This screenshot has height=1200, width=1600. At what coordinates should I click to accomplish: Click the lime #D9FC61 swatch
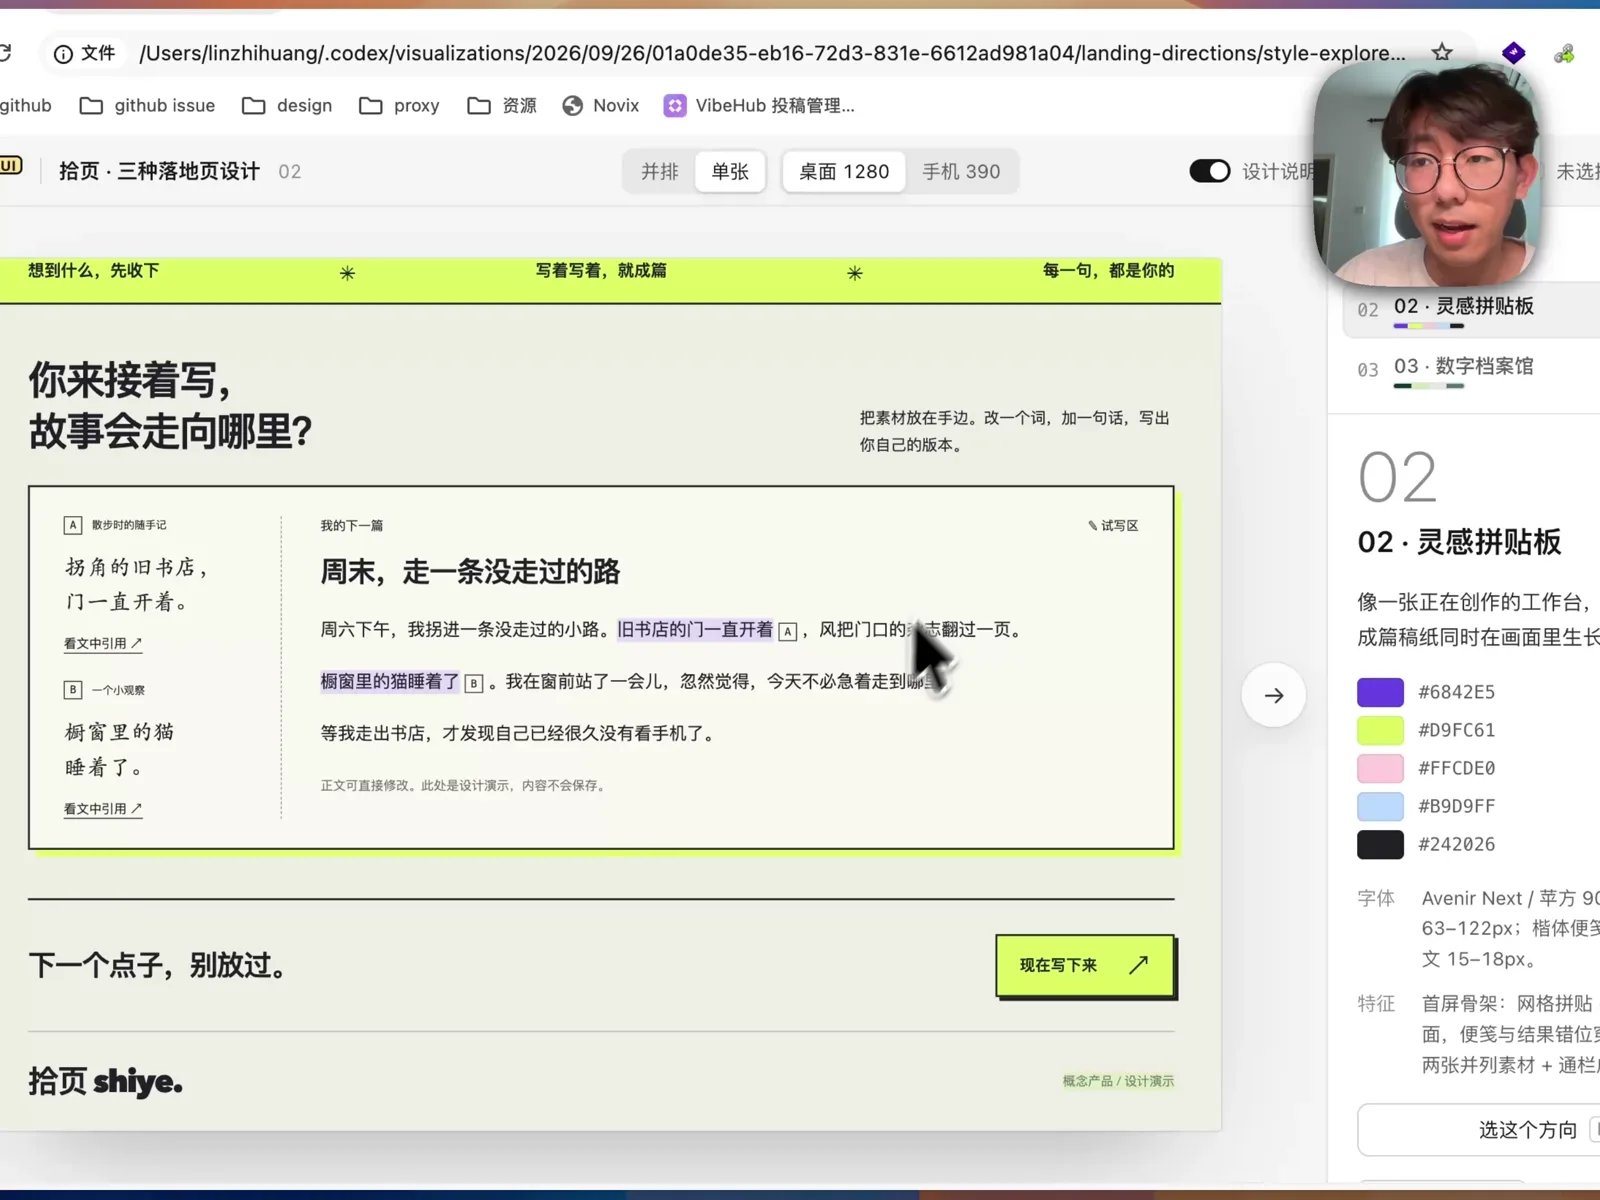tap(1380, 730)
